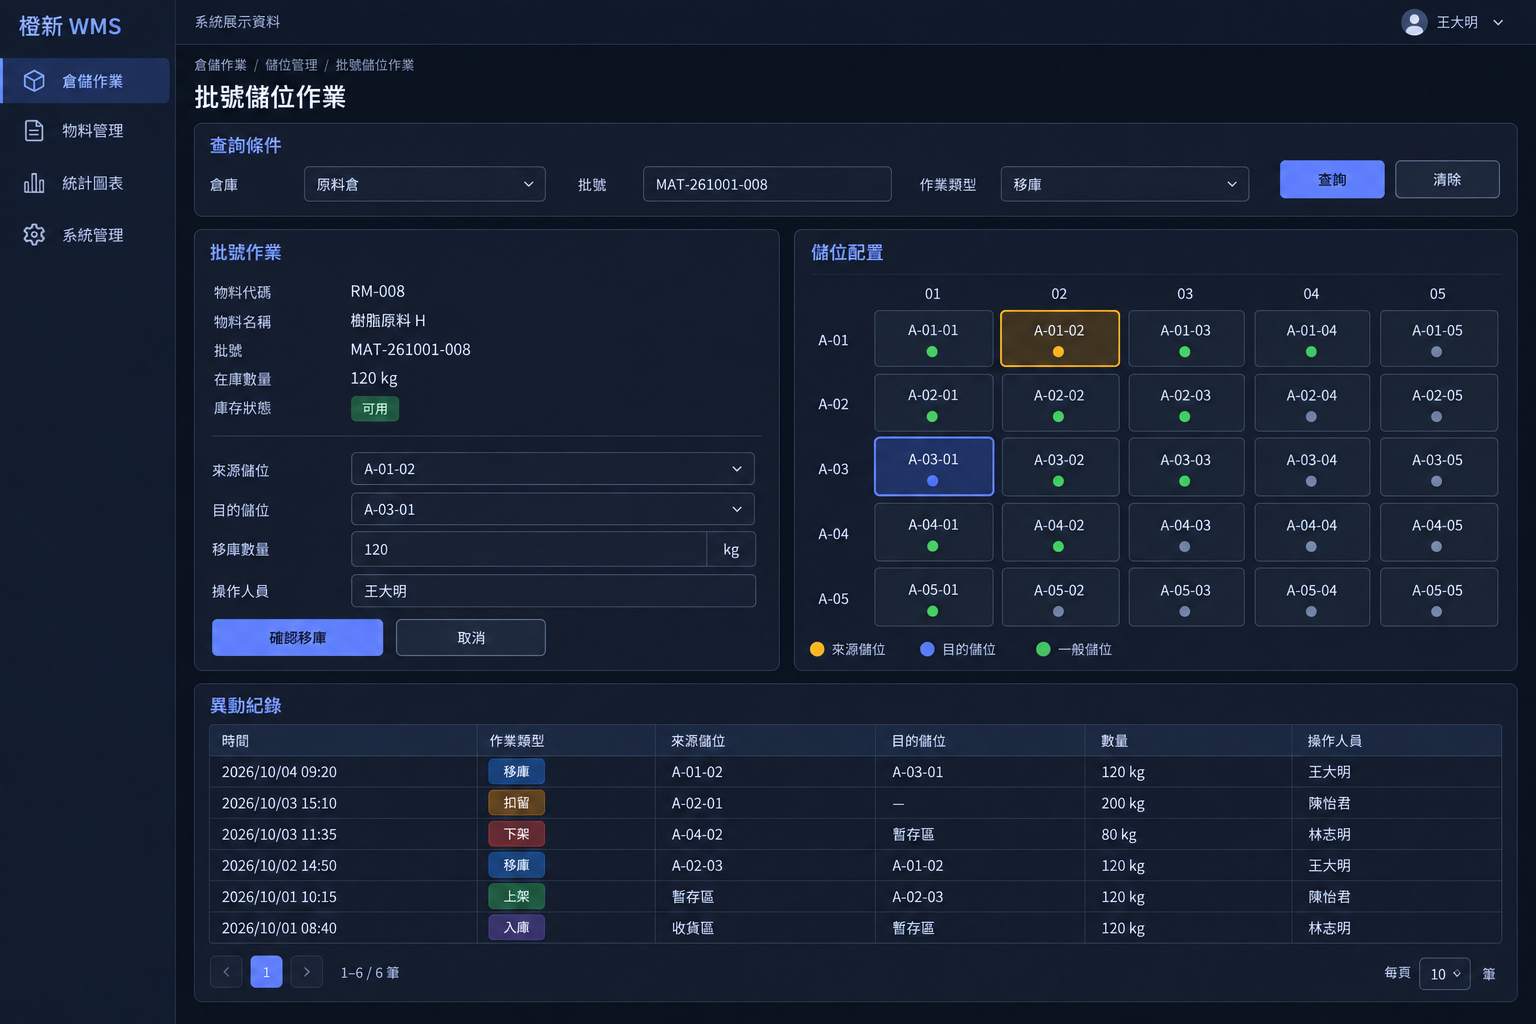Click the 2026/10/04 09:20 timestamp cell
Viewport: 1536px width, 1024px height.
(x=279, y=772)
